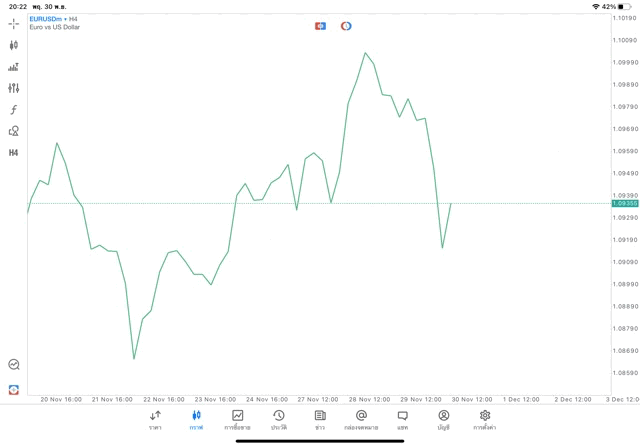This screenshot has width=640, height=447.
Task: Tap the blue-red trade panel icon at bottom left
Action: point(14,389)
